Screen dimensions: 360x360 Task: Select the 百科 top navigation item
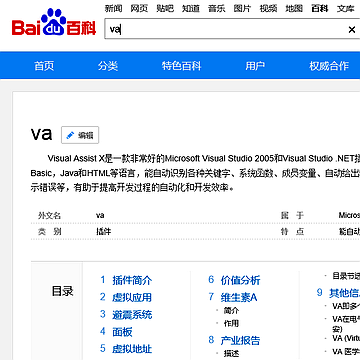[x=320, y=9]
